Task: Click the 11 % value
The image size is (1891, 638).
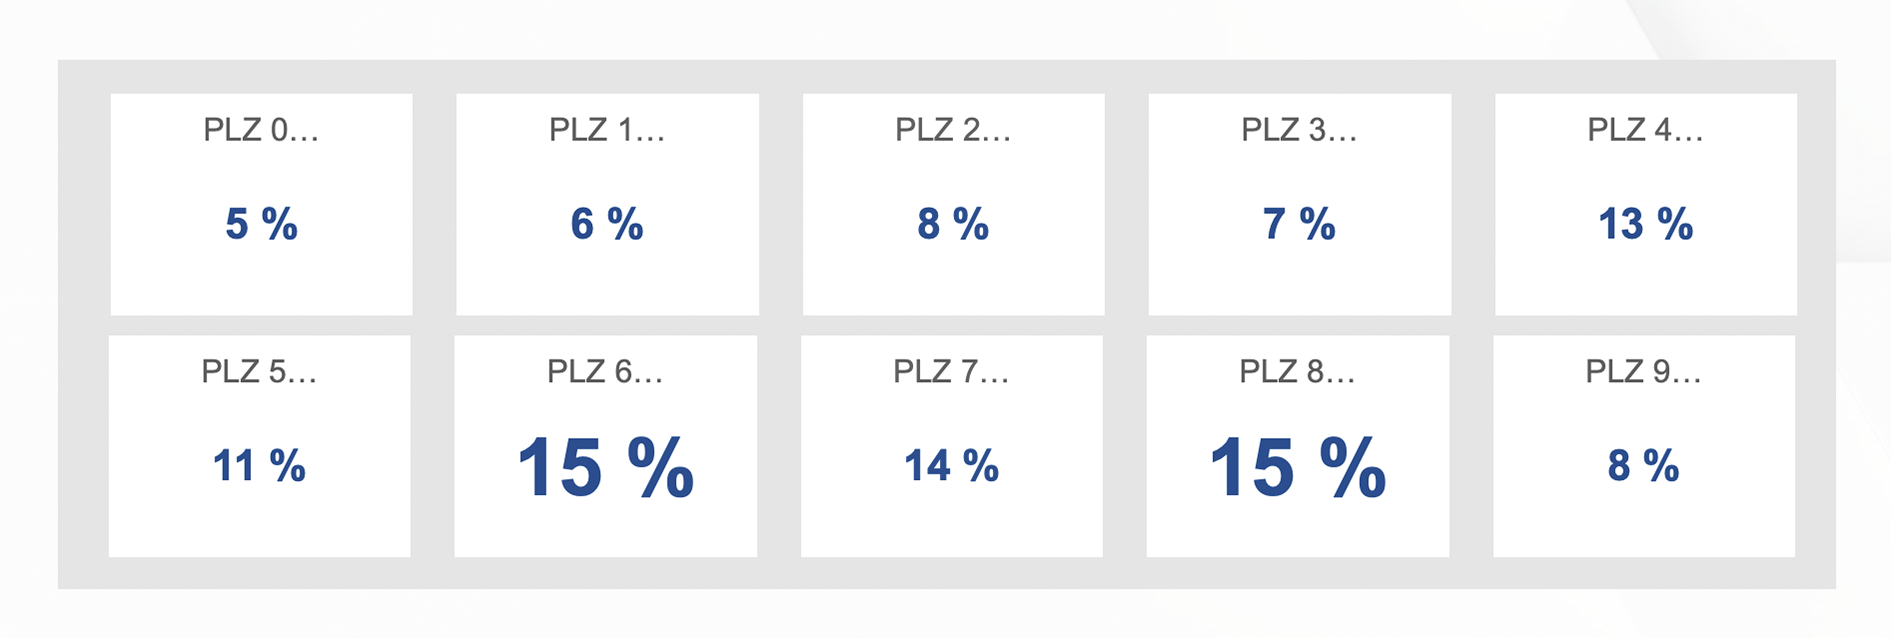Action: [x=259, y=466]
